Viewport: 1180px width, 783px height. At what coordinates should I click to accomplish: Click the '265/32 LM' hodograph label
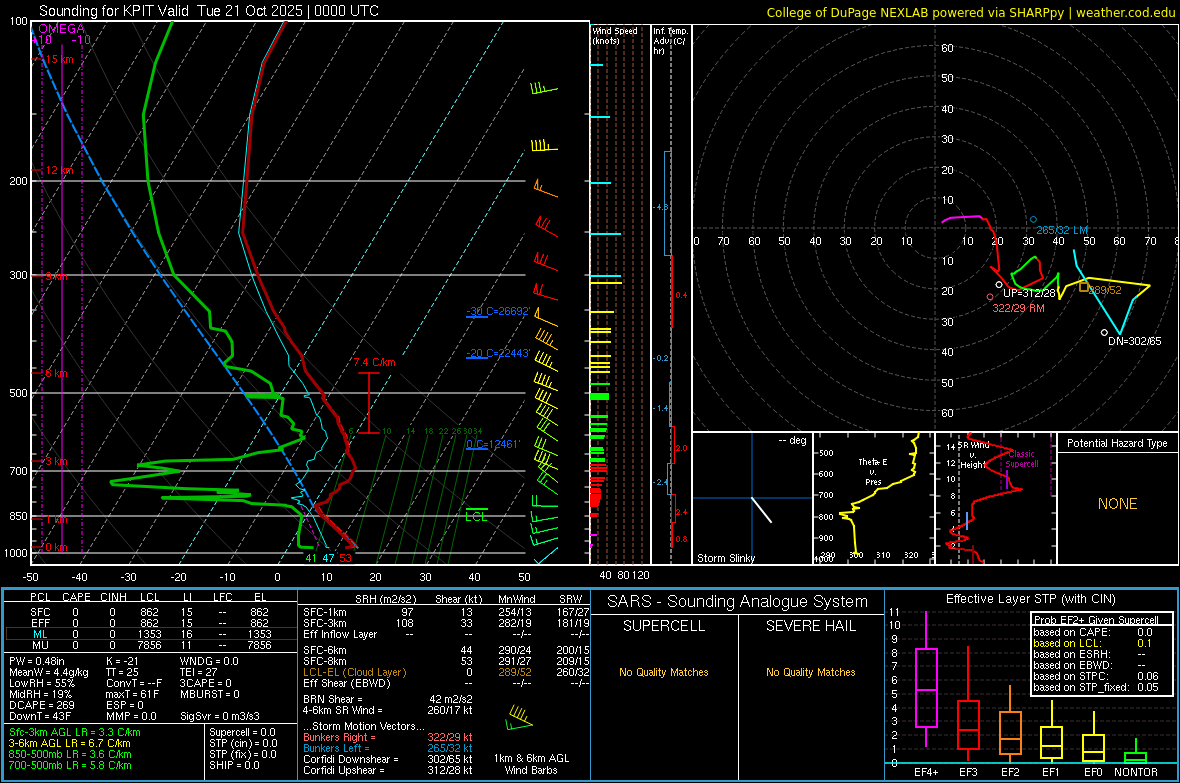coord(1062,230)
